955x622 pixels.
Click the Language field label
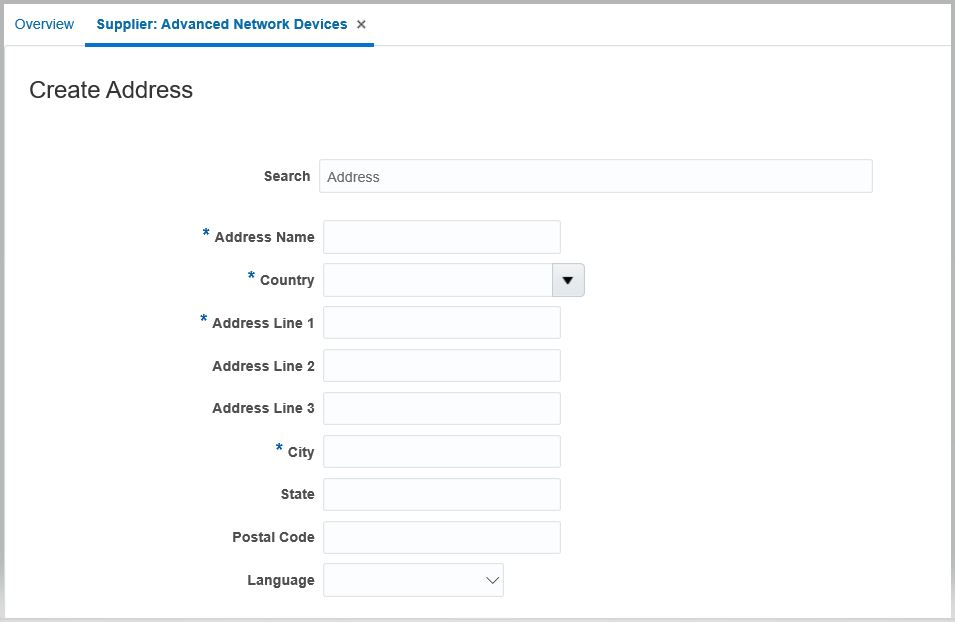pyautogui.click(x=280, y=581)
